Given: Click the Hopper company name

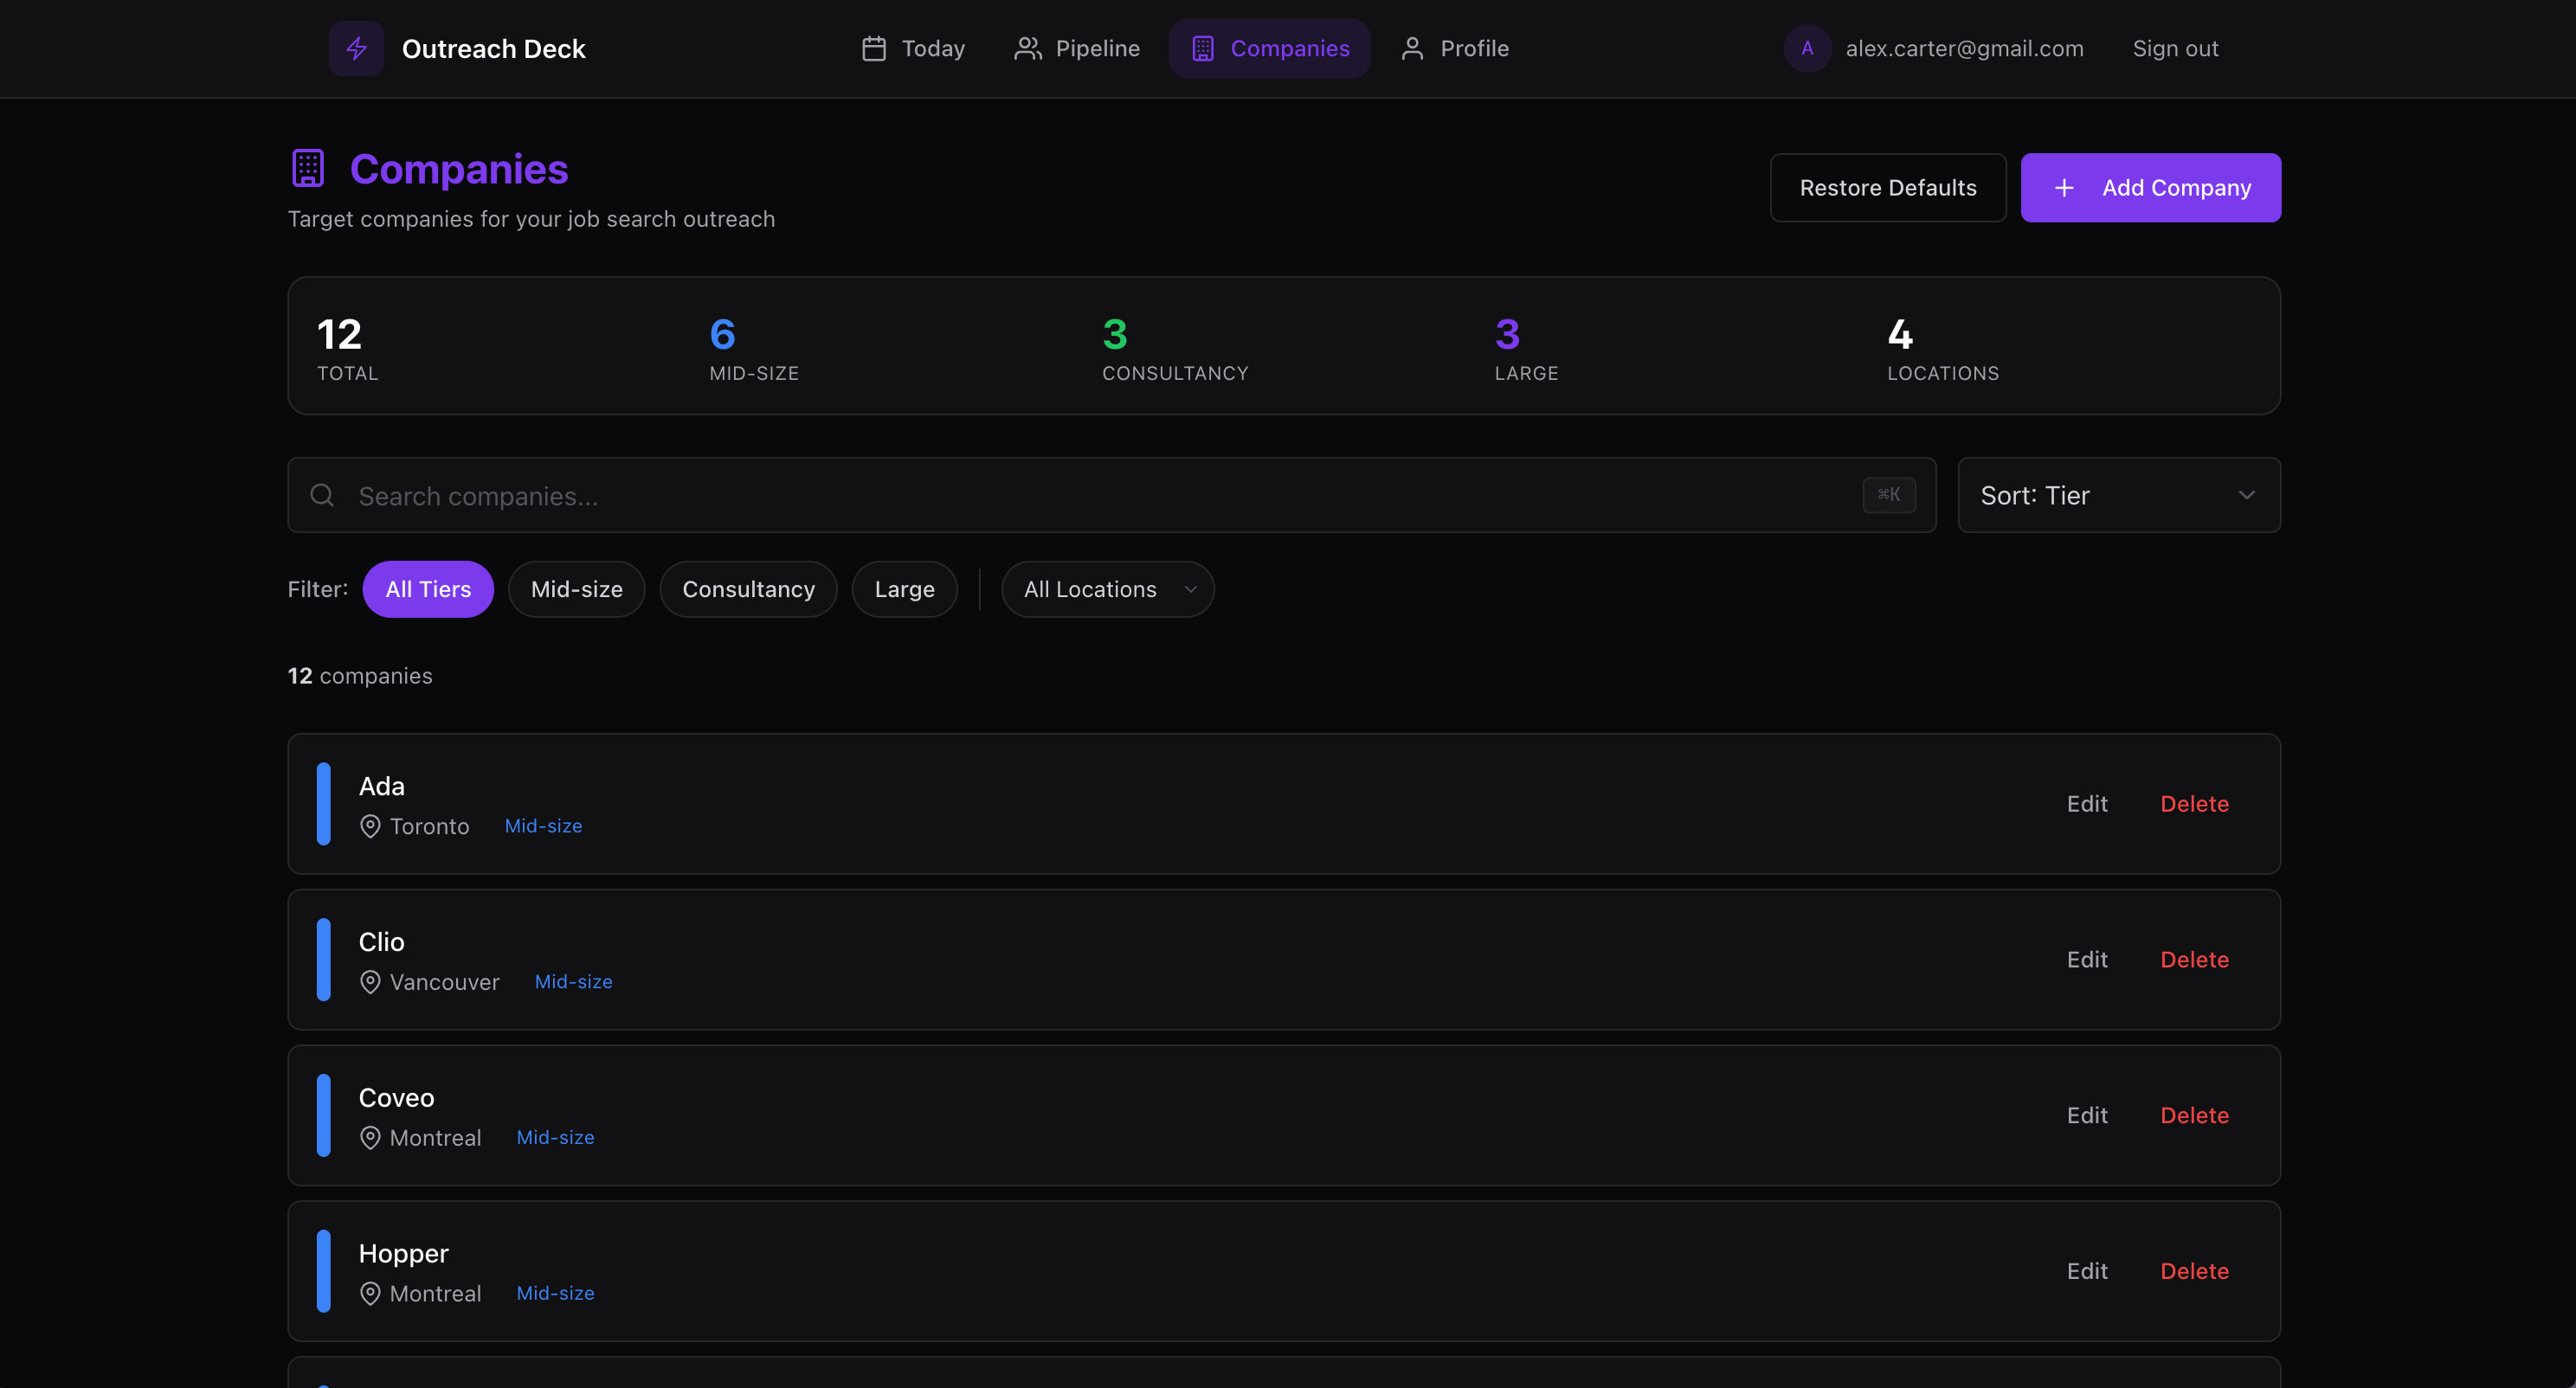Looking at the screenshot, I should 404,1254.
